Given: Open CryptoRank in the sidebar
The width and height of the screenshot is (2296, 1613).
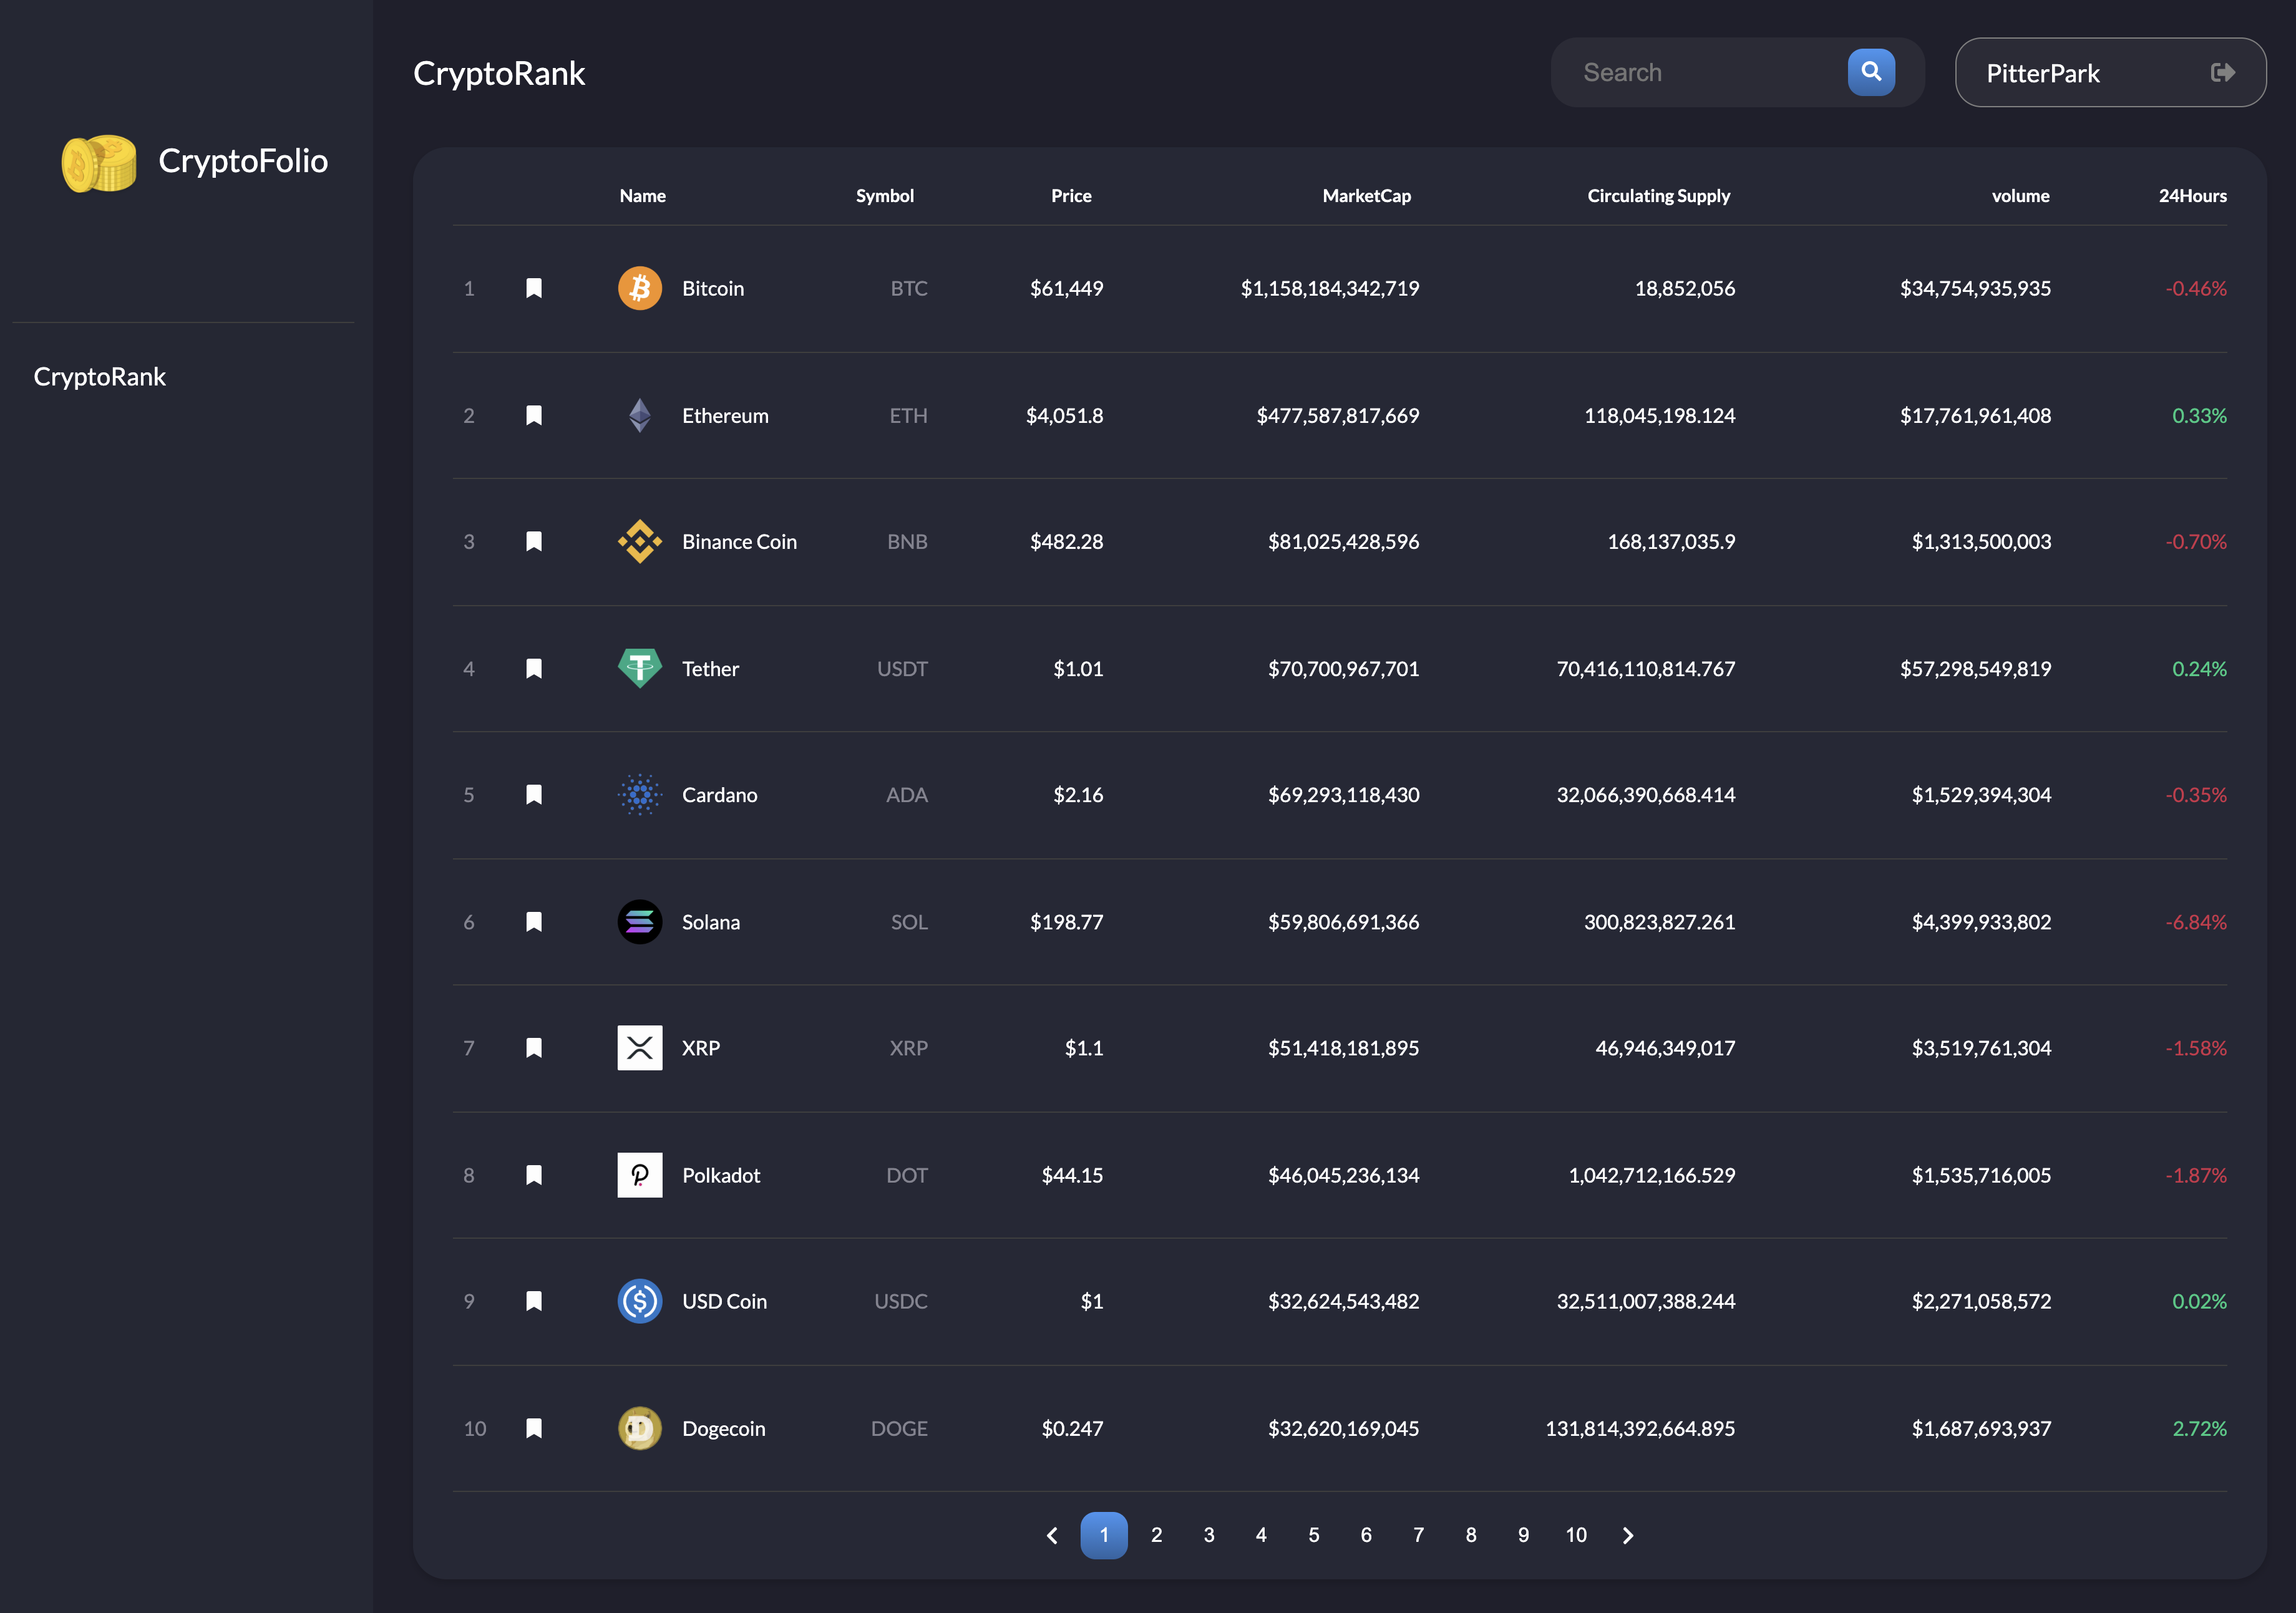Looking at the screenshot, I should pyautogui.click(x=100, y=377).
